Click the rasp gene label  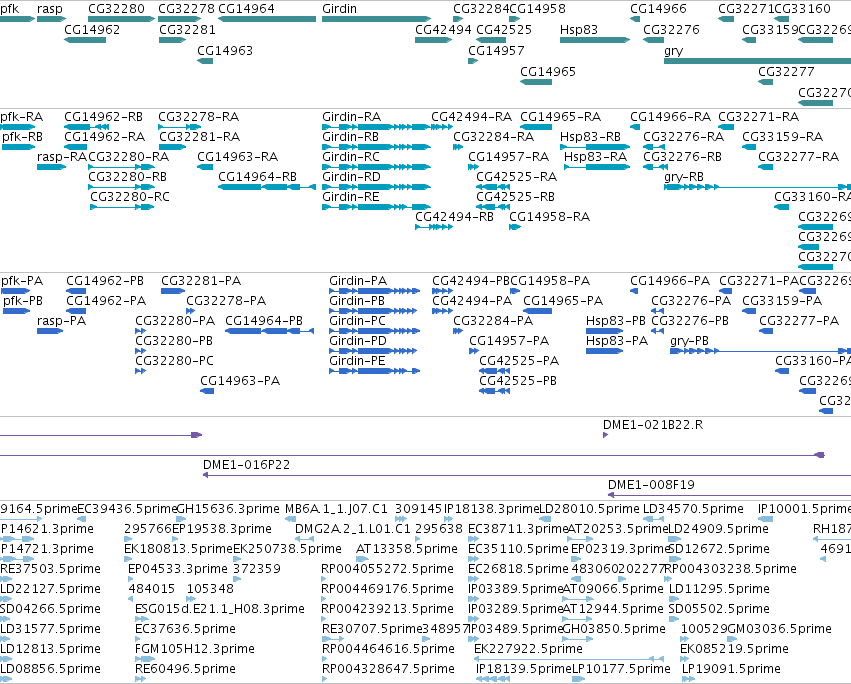tap(49, 9)
